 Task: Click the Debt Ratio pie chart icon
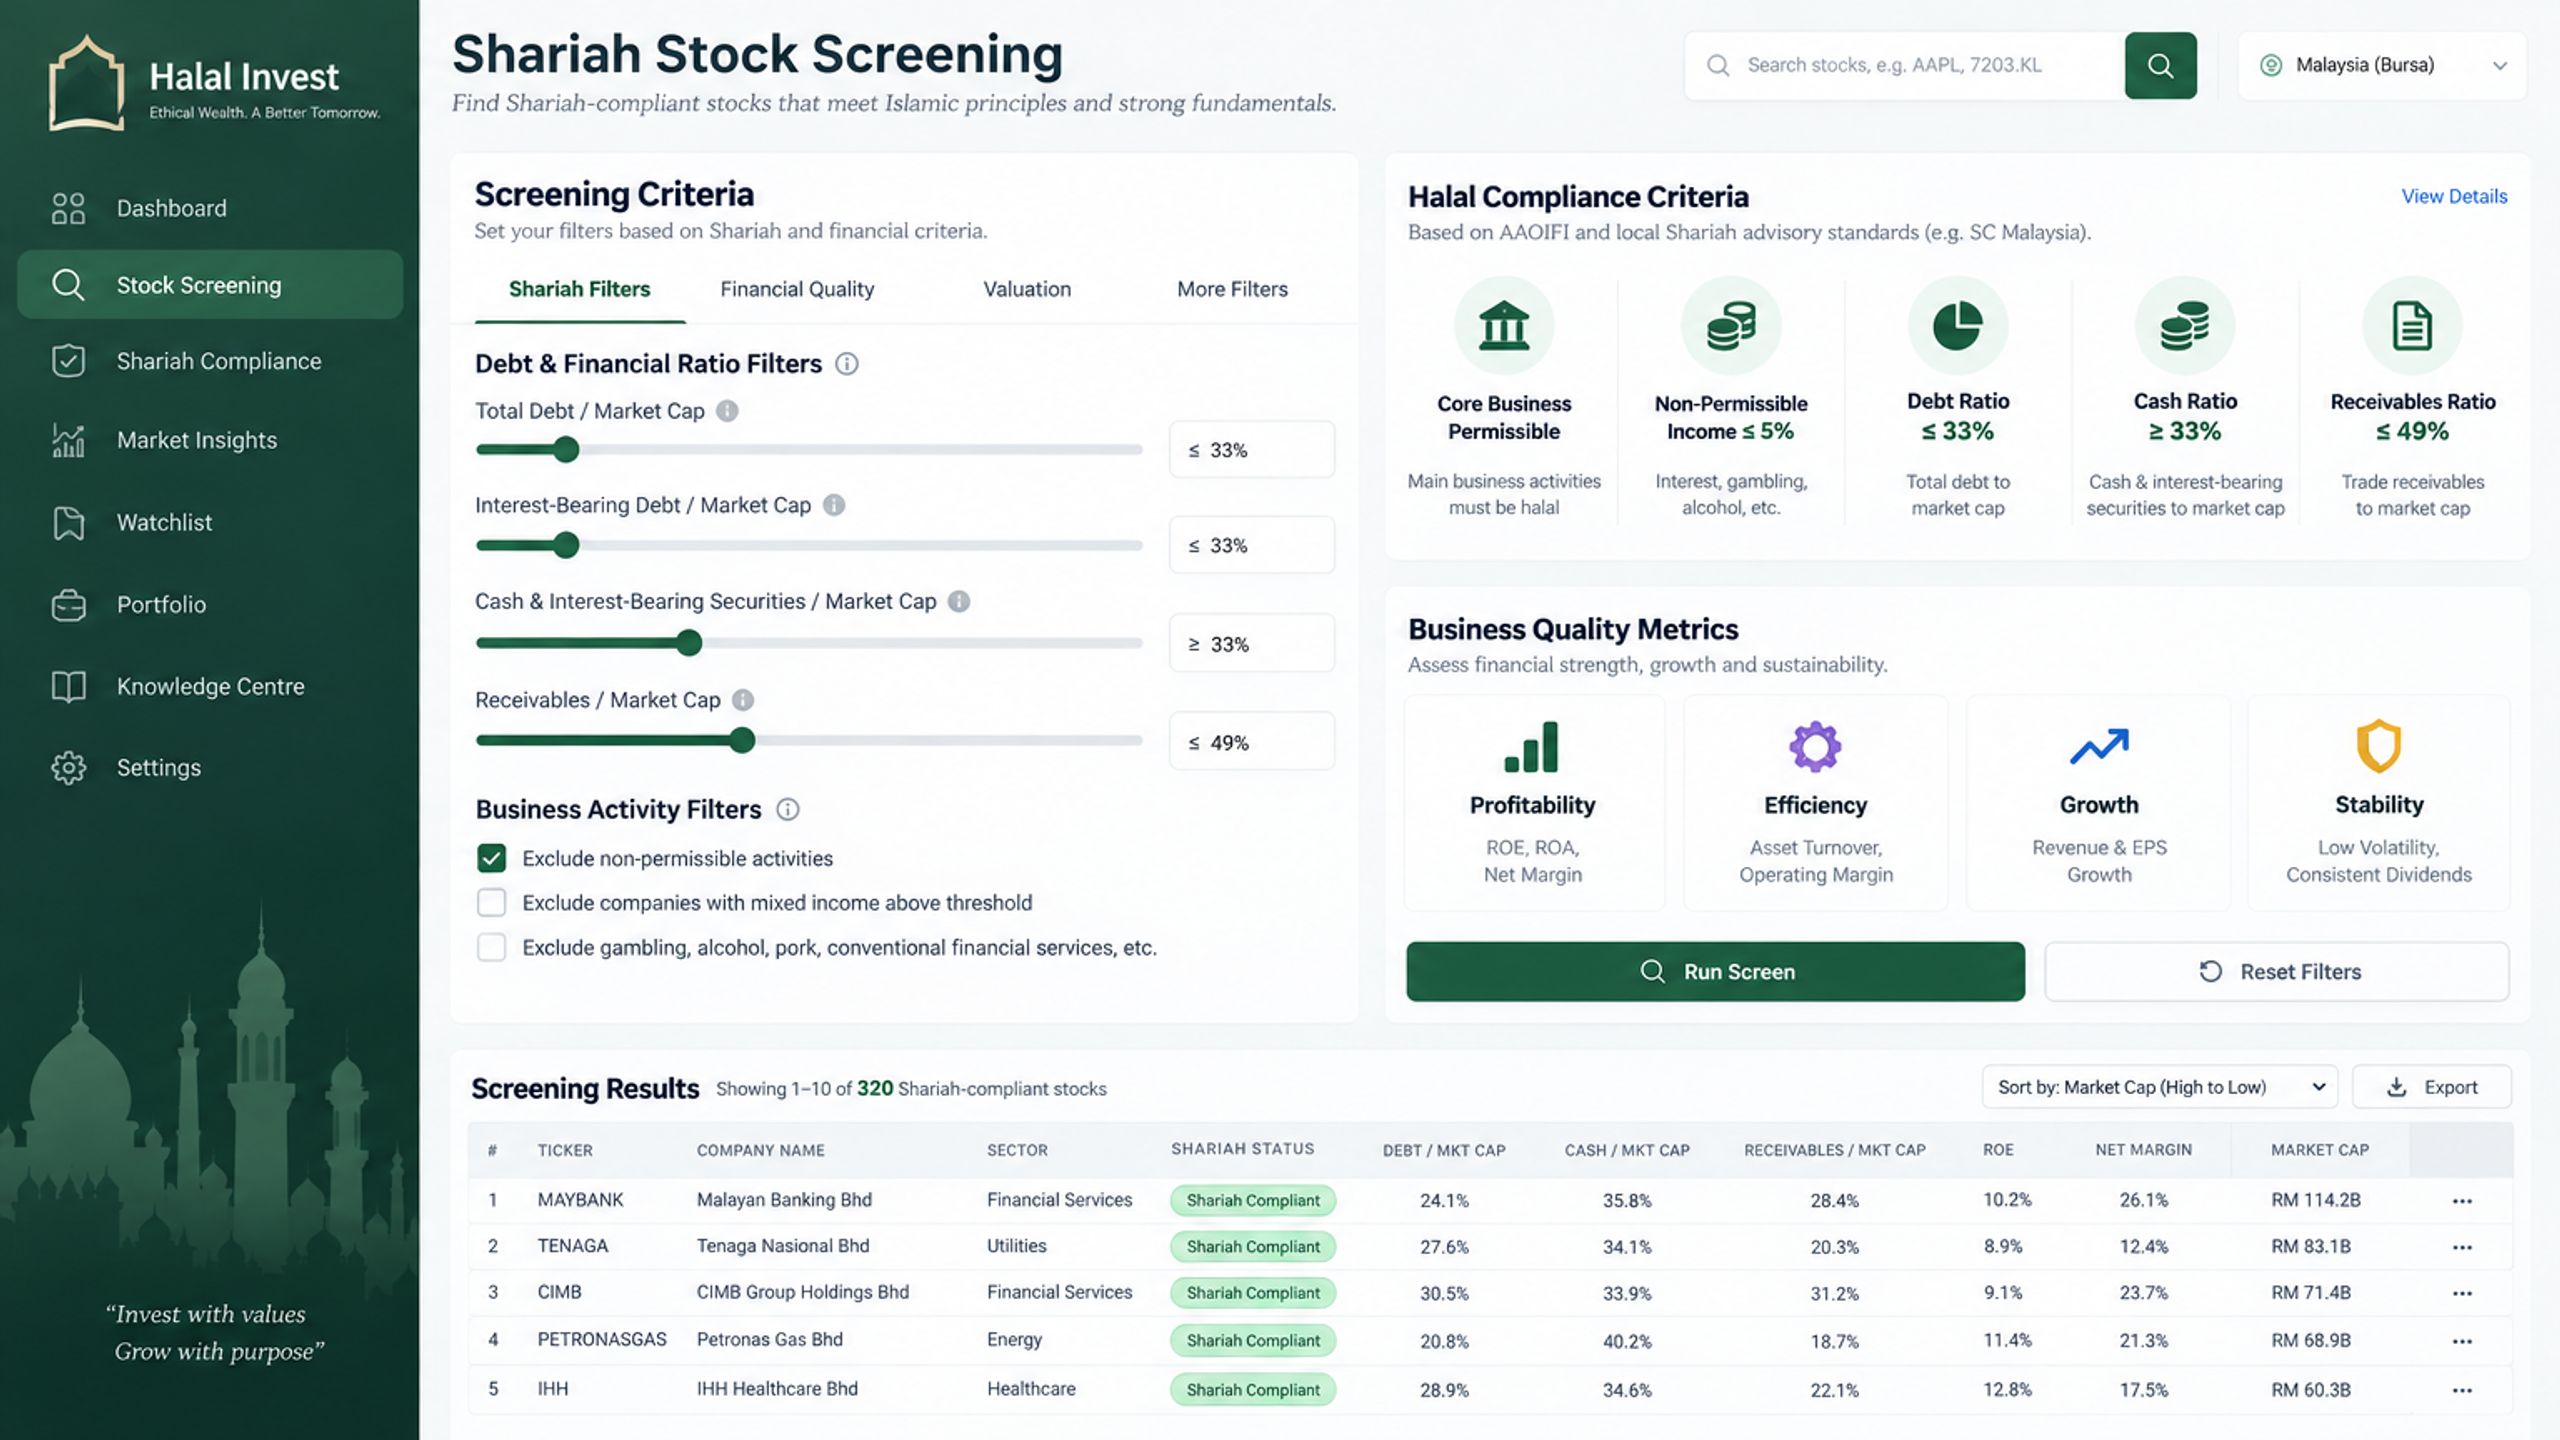click(x=1958, y=326)
